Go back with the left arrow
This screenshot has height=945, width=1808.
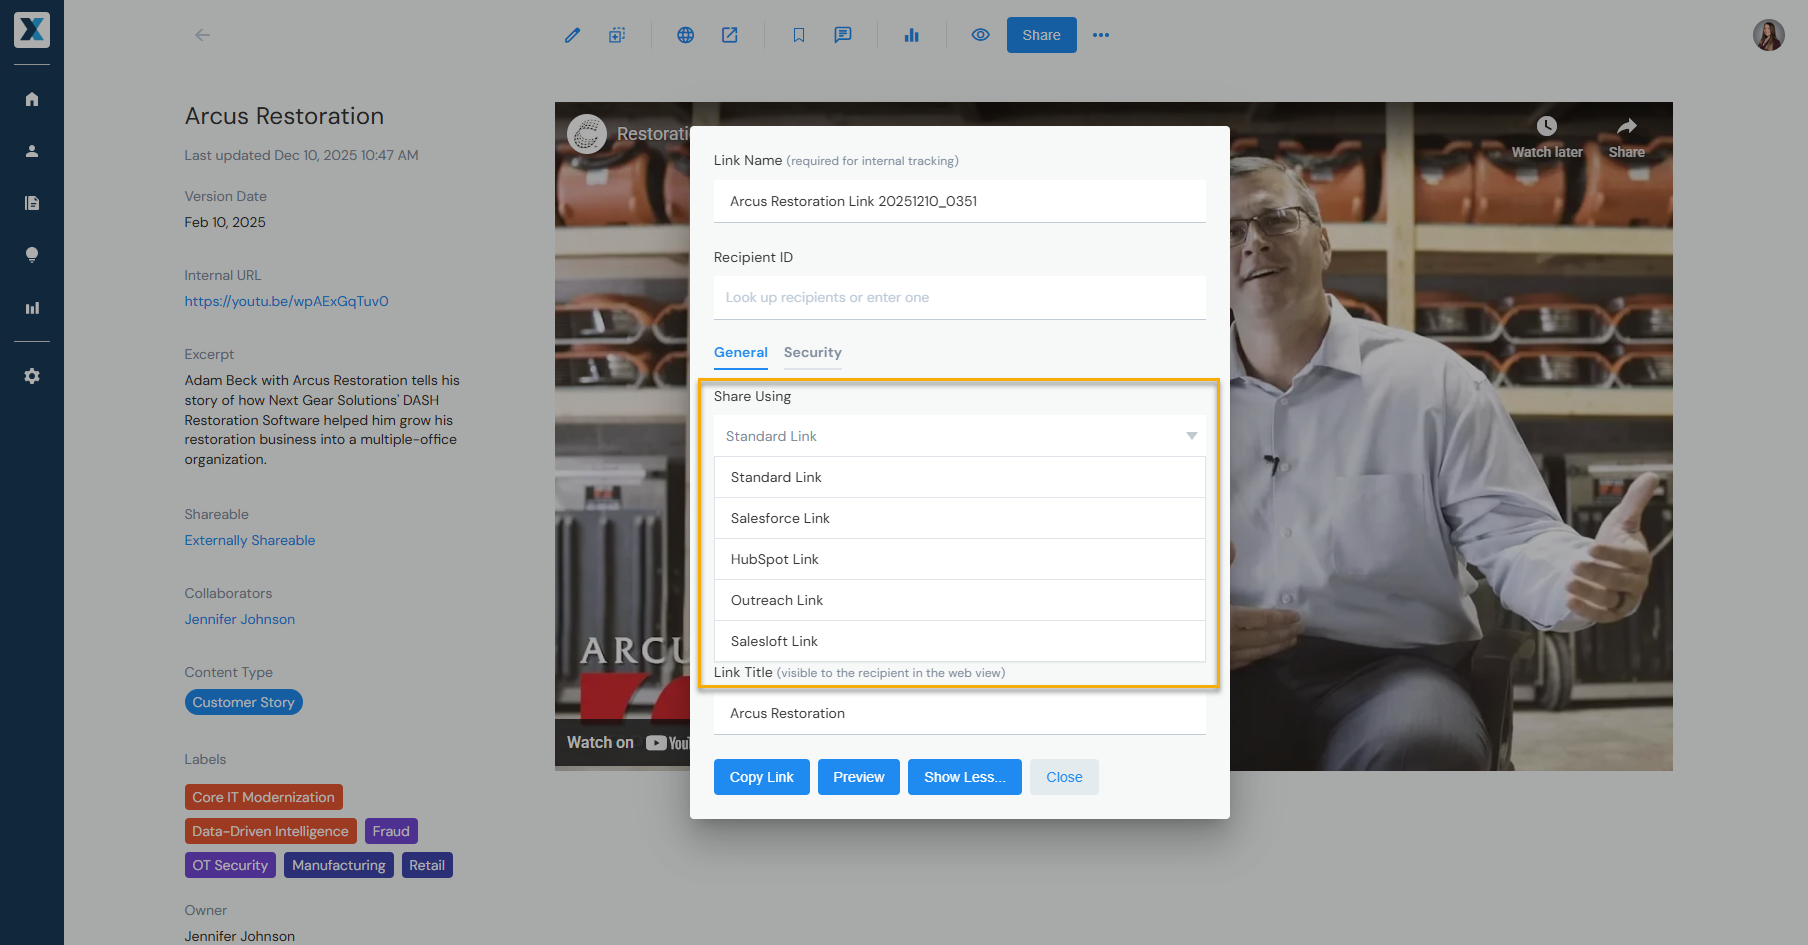point(202,35)
